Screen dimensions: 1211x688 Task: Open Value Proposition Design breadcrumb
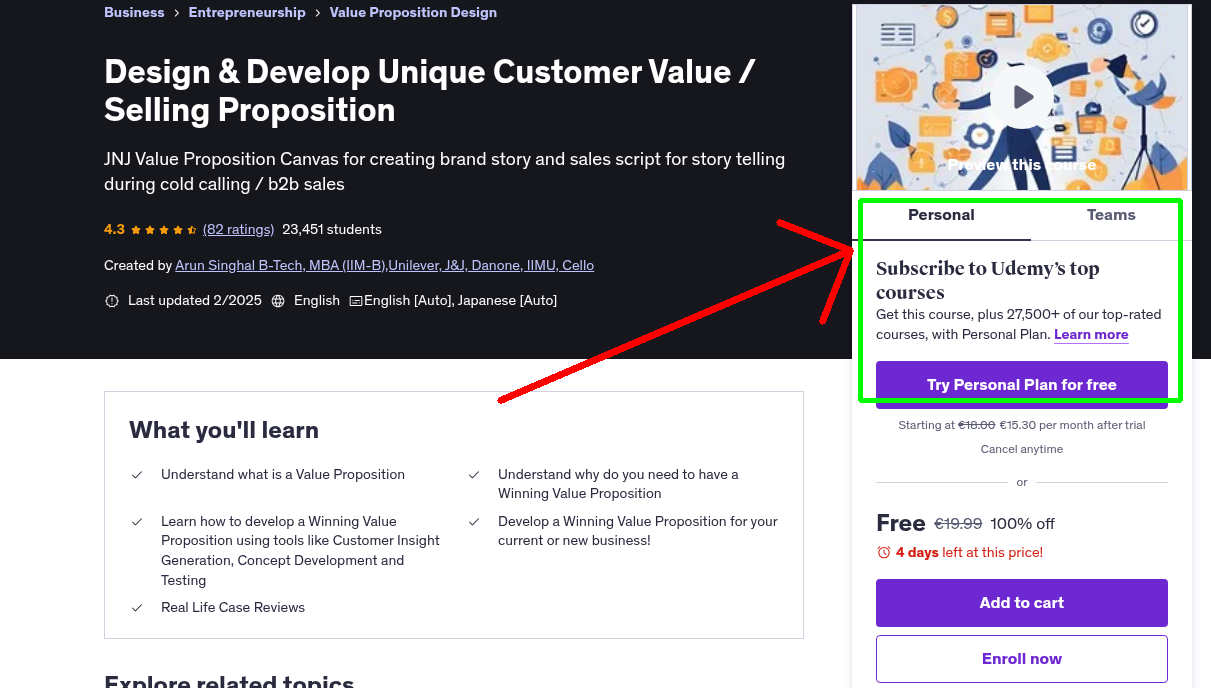coord(413,12)
